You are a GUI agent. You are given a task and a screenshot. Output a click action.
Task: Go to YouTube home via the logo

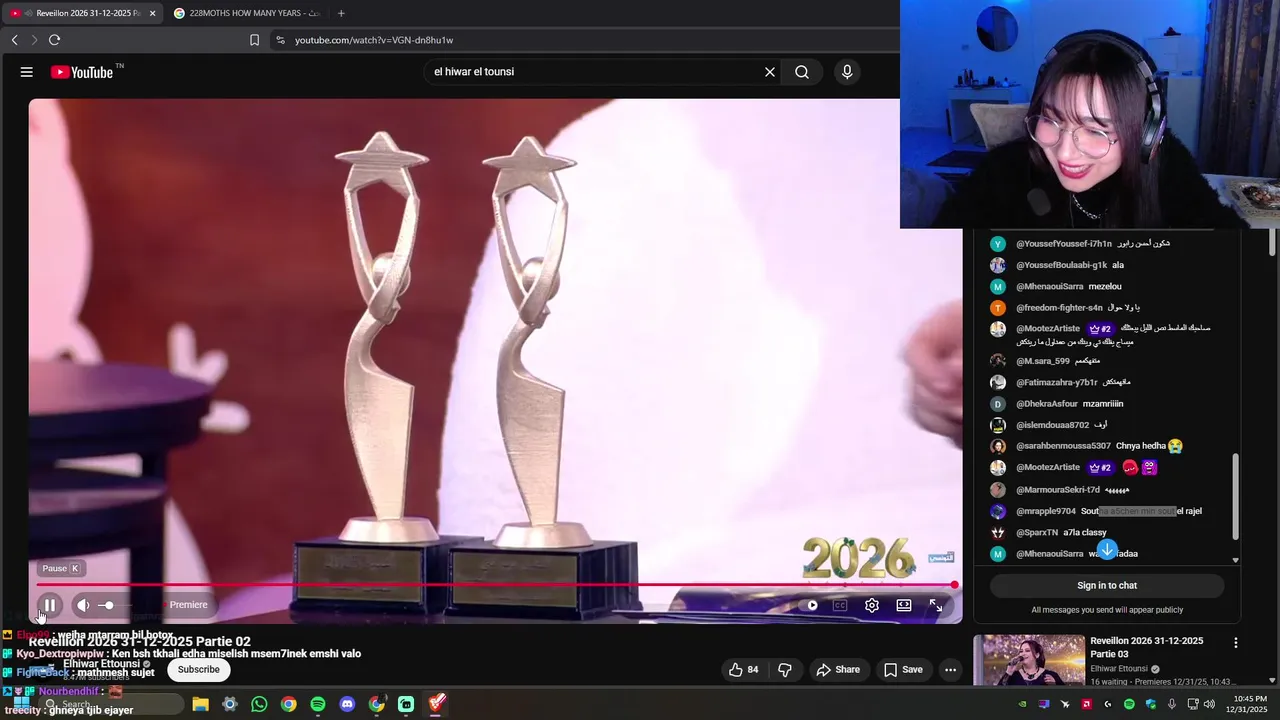(x=82, y=72)
